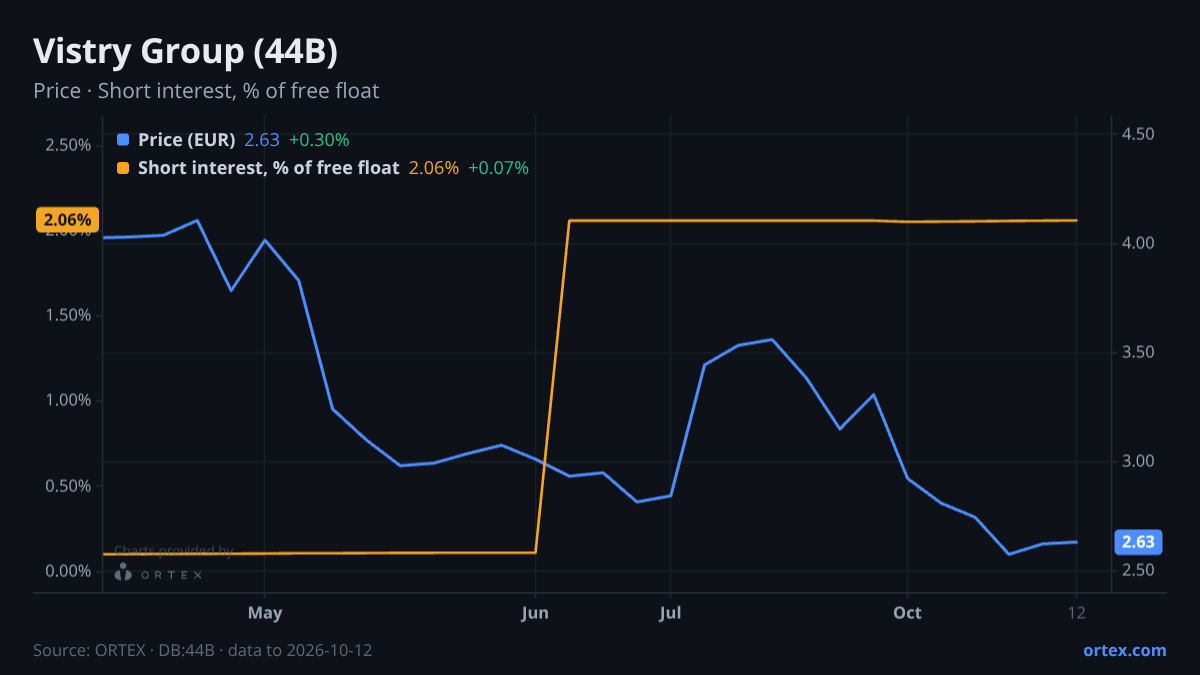The width and height of the screenshot is (1200, 675).
Task: Click the +0.30% price change value
Action: 319,140
